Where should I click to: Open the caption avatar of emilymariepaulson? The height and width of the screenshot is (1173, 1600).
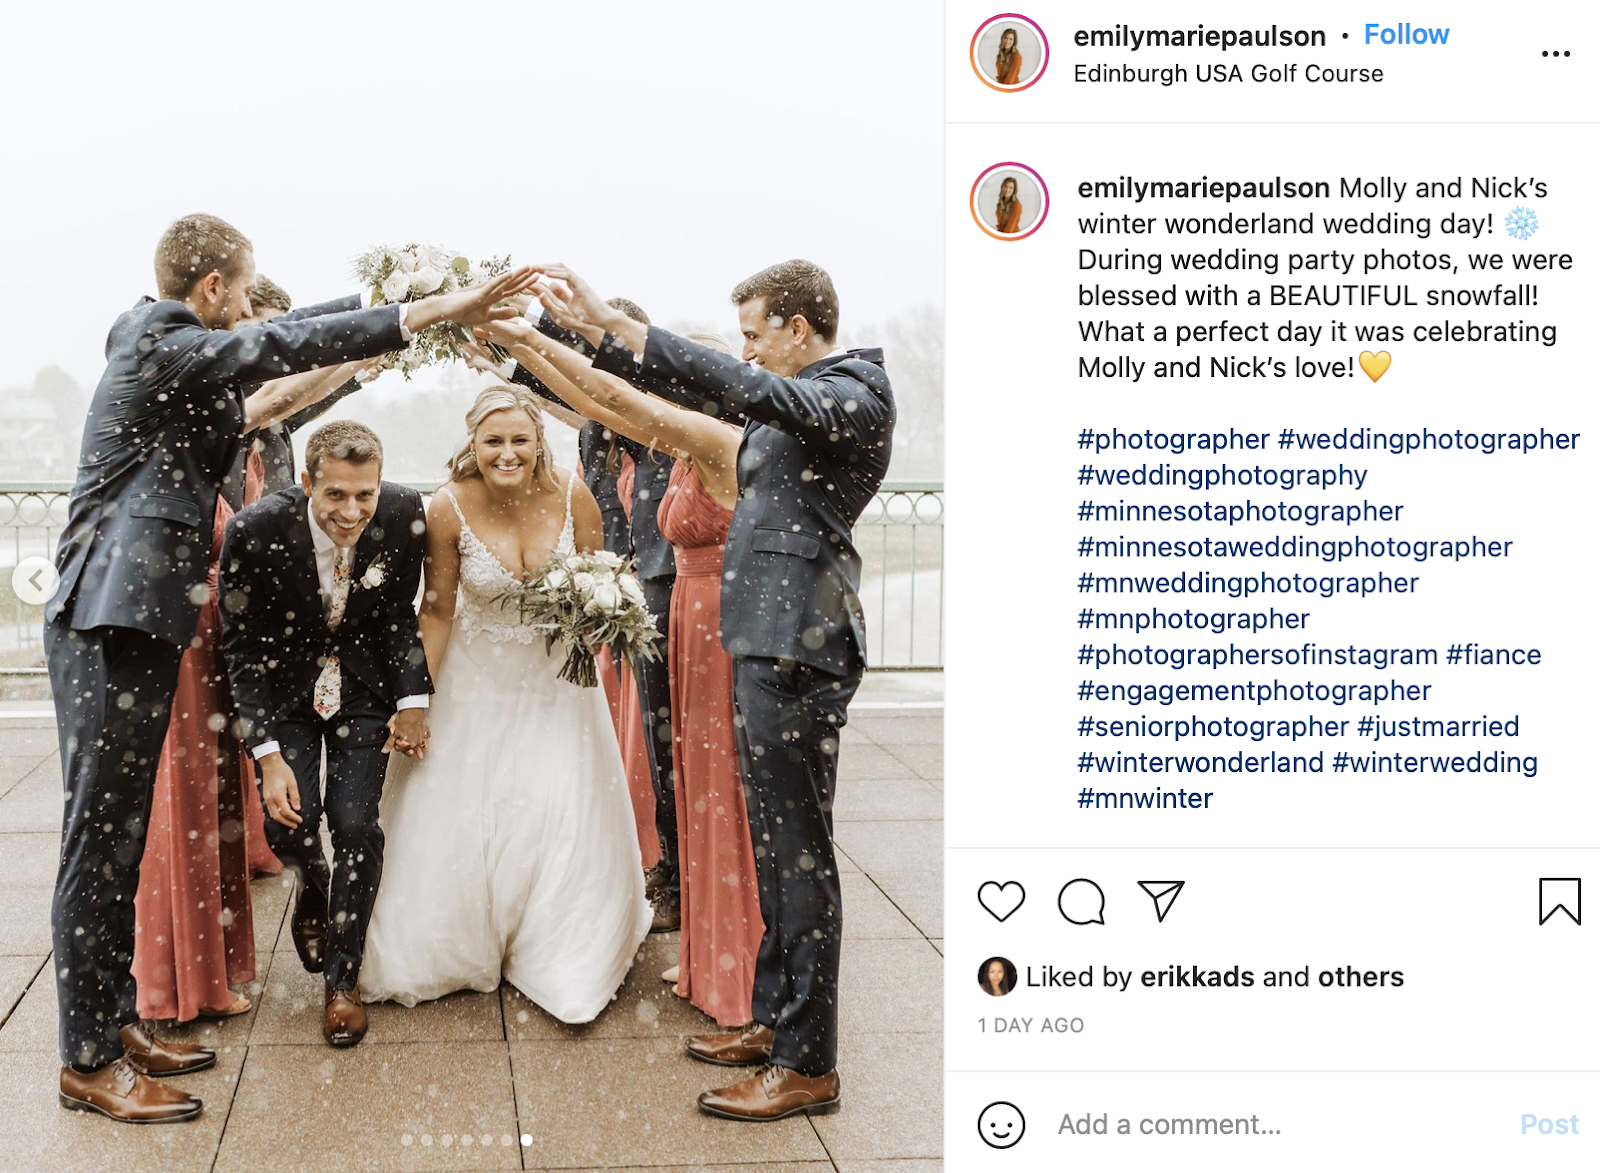click(1009, 202)
